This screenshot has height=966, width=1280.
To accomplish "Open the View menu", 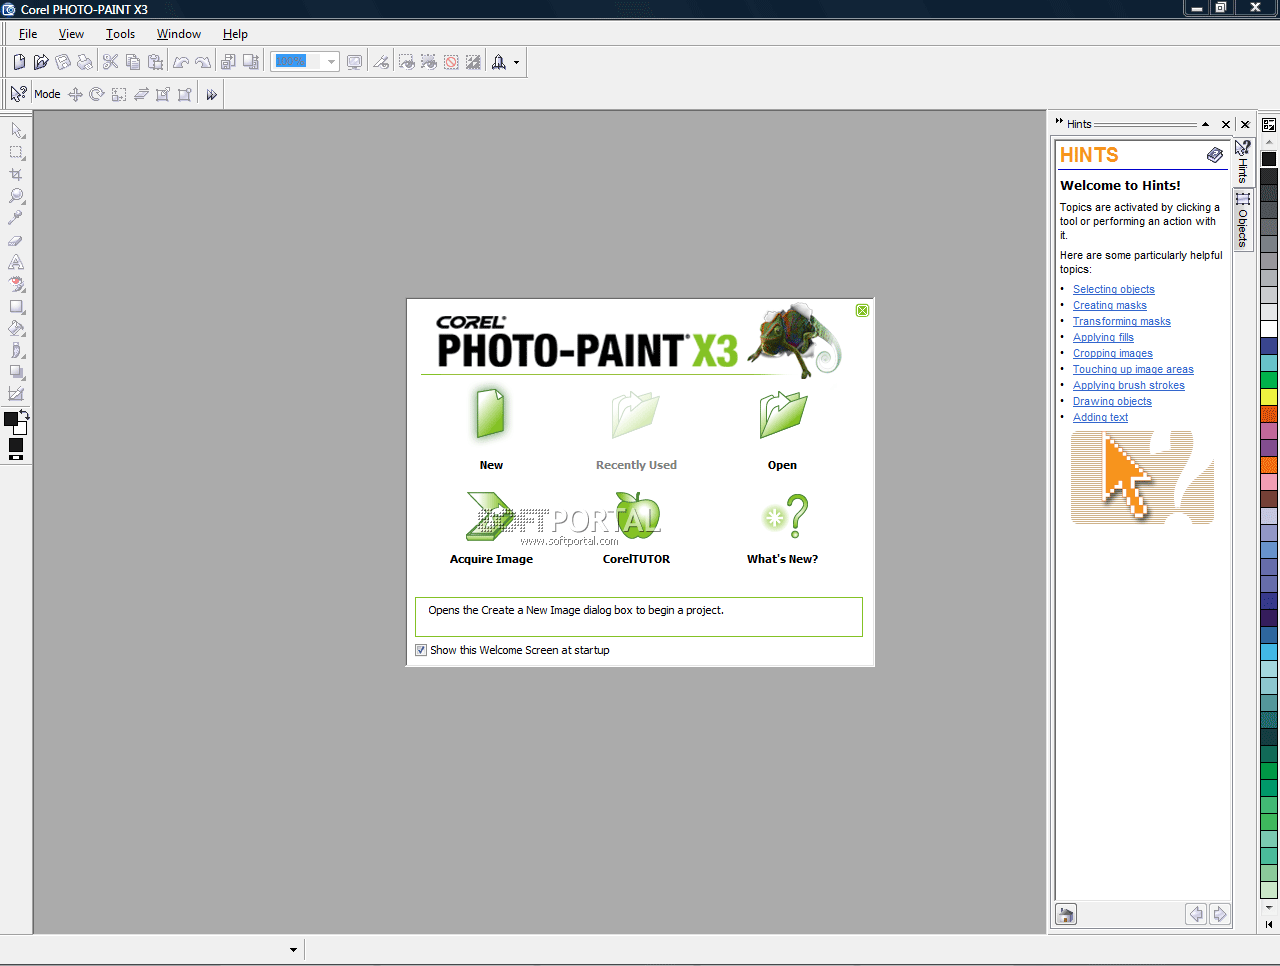I will (x=71, y=34).
